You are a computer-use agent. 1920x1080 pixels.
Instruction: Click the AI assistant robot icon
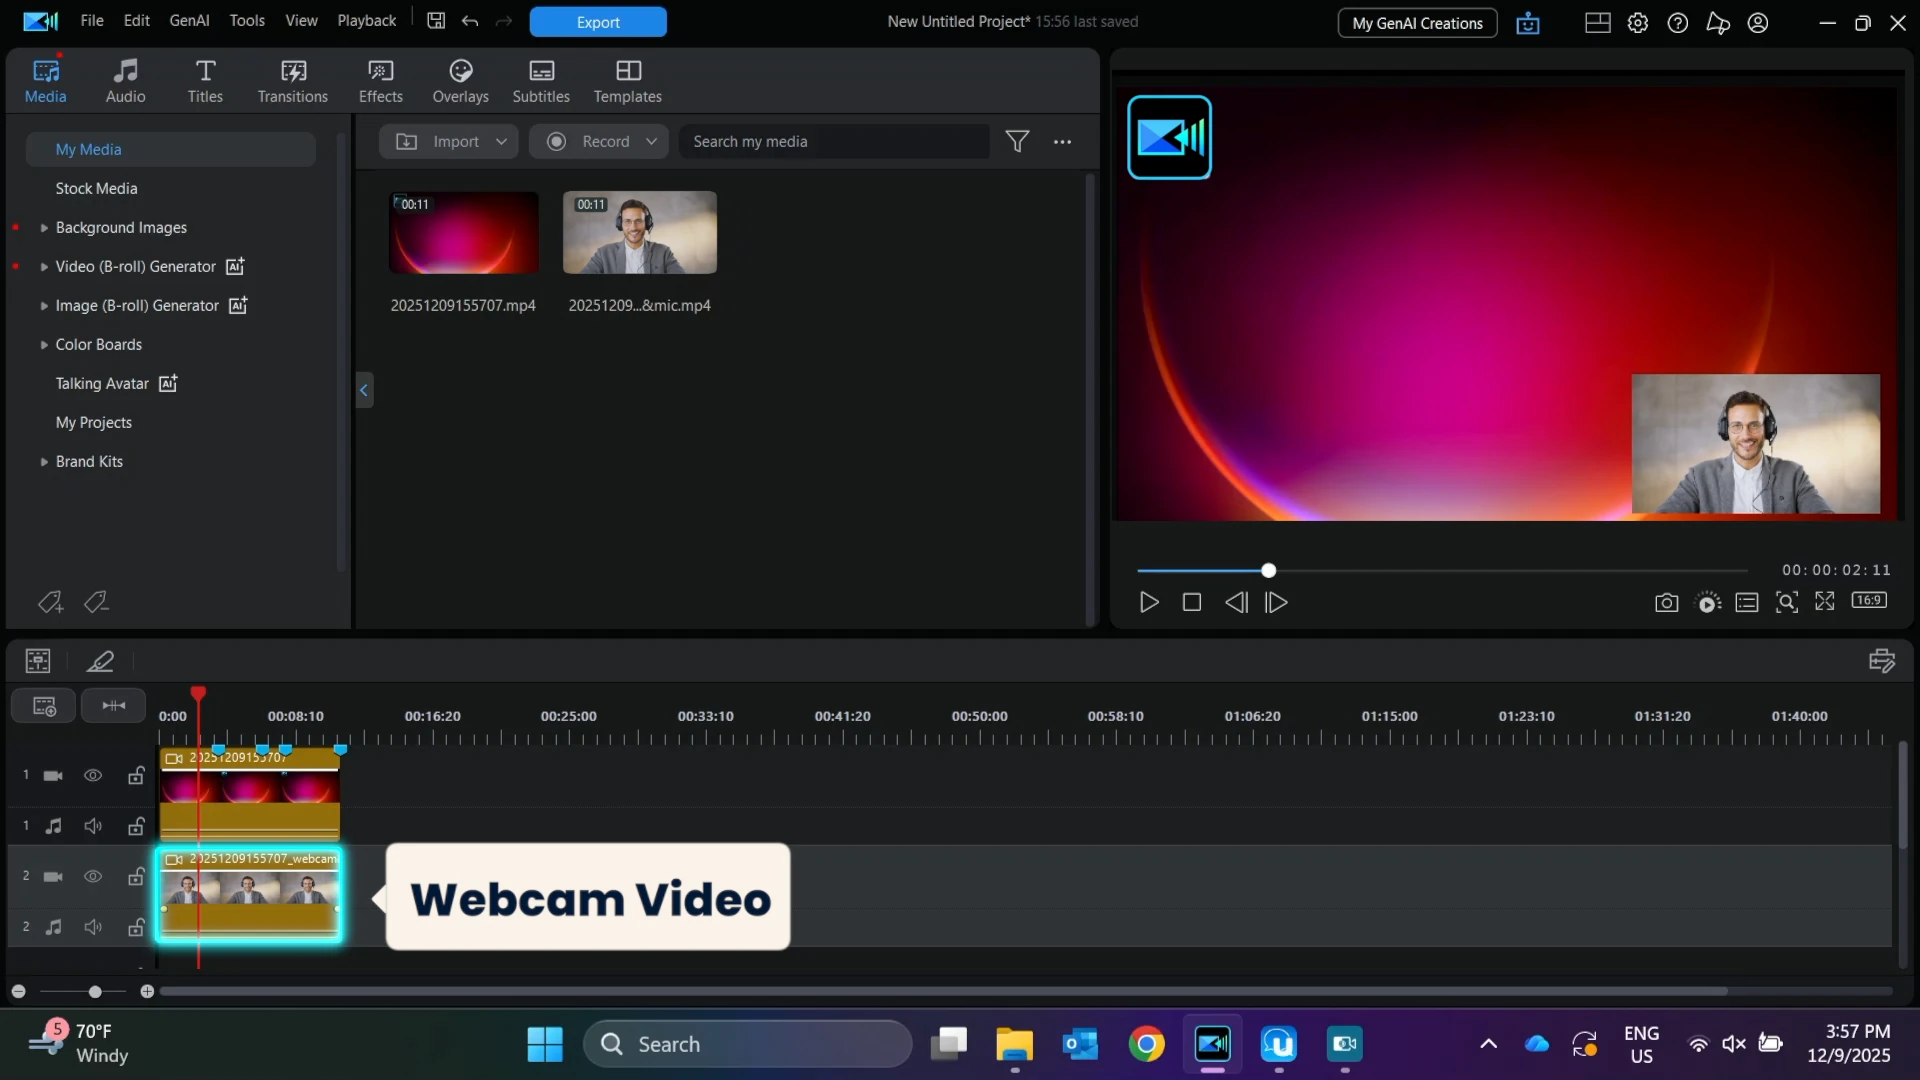[1528, 23]
